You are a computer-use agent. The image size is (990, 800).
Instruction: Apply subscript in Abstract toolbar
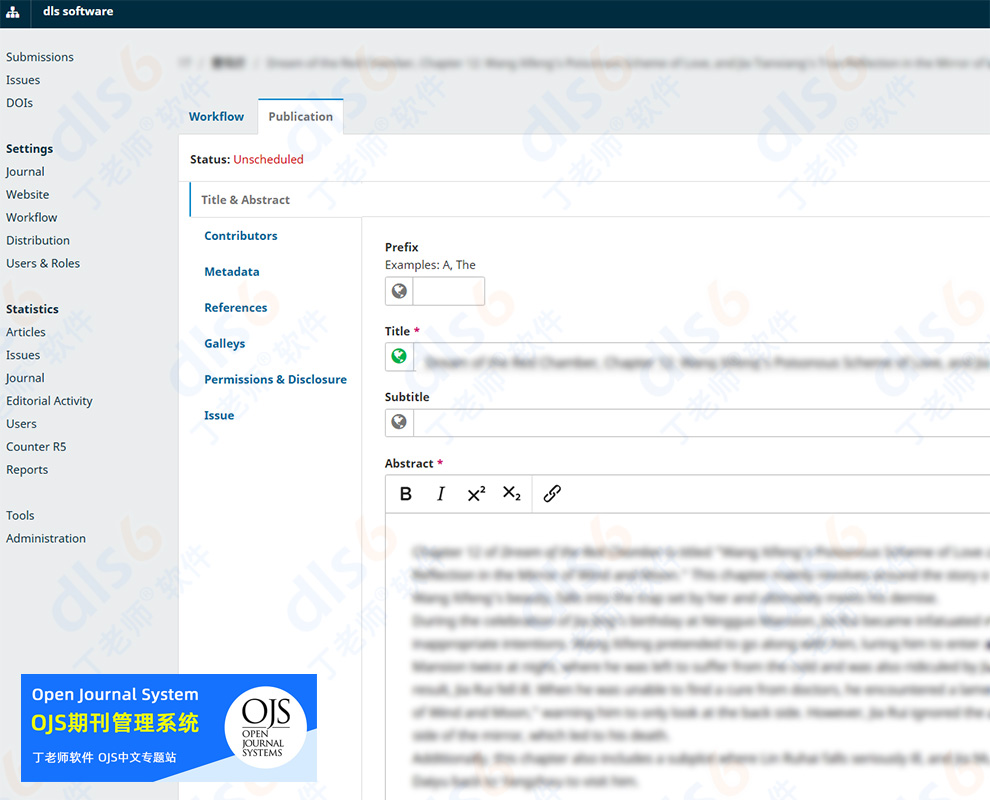511,494
